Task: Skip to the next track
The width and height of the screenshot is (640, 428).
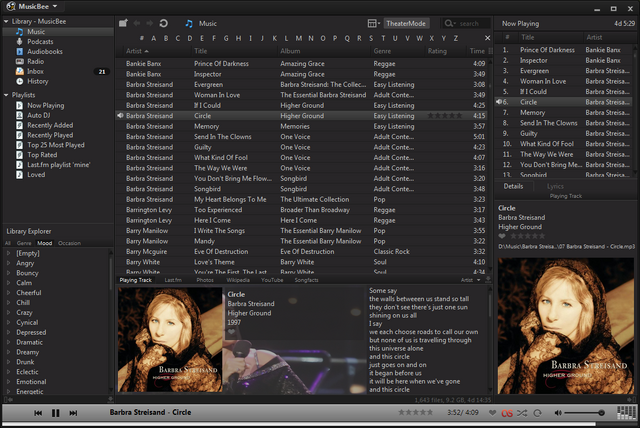Action: click(x=73, y=413)
